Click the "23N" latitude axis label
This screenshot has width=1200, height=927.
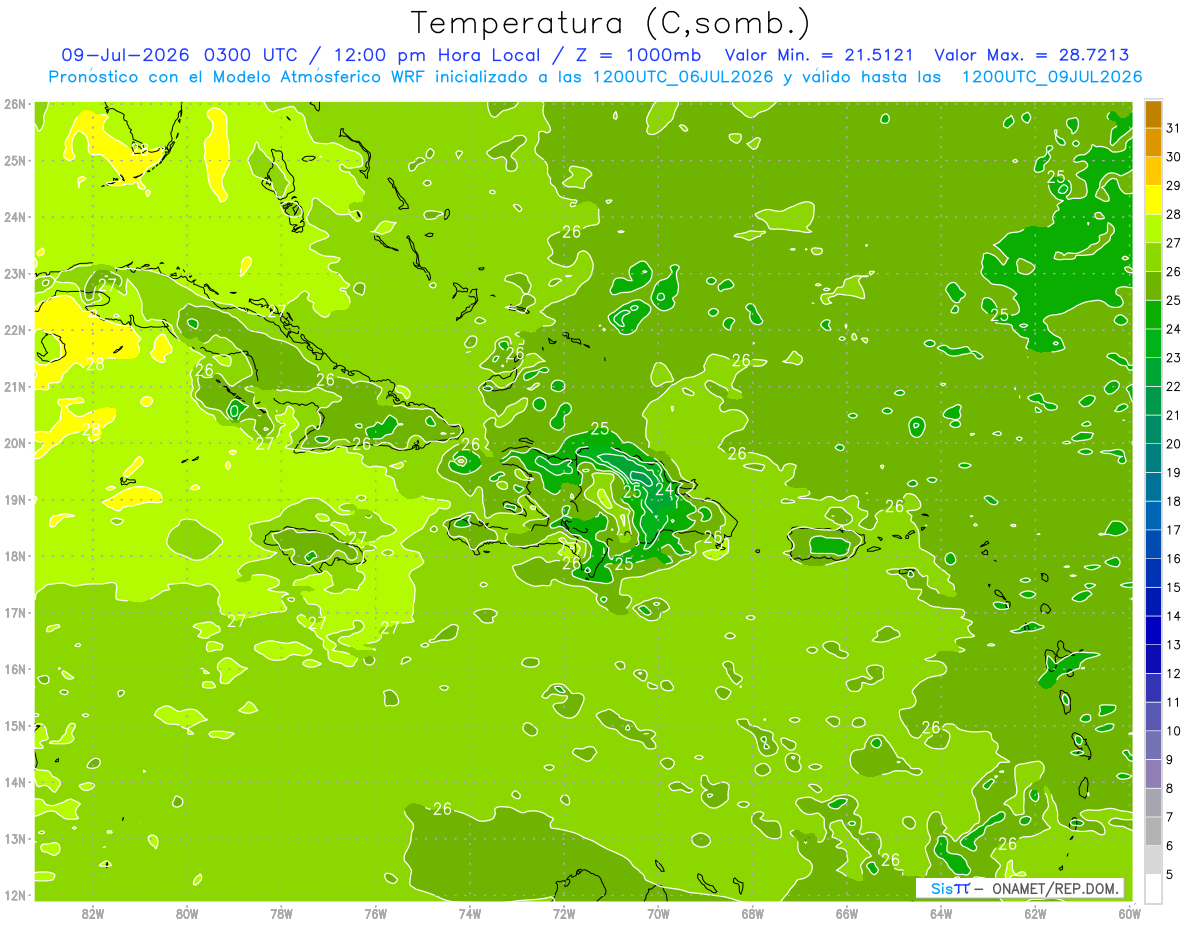(14, 273)
